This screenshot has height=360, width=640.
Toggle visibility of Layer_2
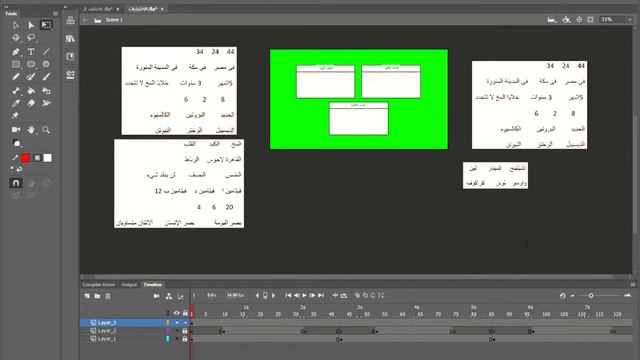click(177, 331)
